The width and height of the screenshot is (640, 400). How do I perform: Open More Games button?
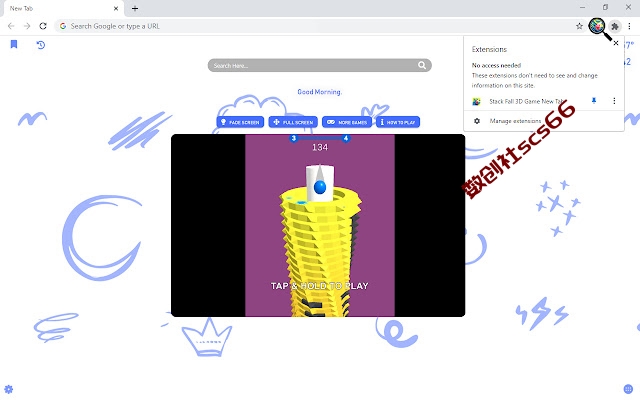tap(347, 122)
